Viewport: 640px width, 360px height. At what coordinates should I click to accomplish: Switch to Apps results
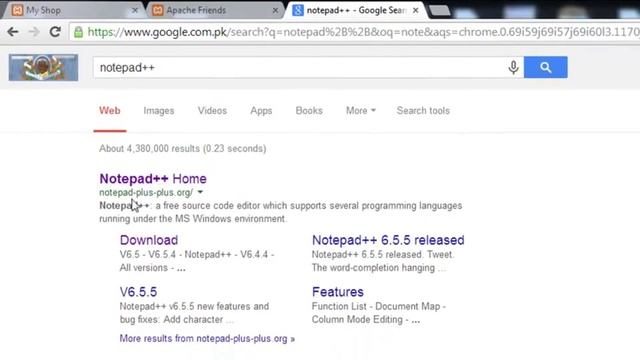(x=261, y=111)
